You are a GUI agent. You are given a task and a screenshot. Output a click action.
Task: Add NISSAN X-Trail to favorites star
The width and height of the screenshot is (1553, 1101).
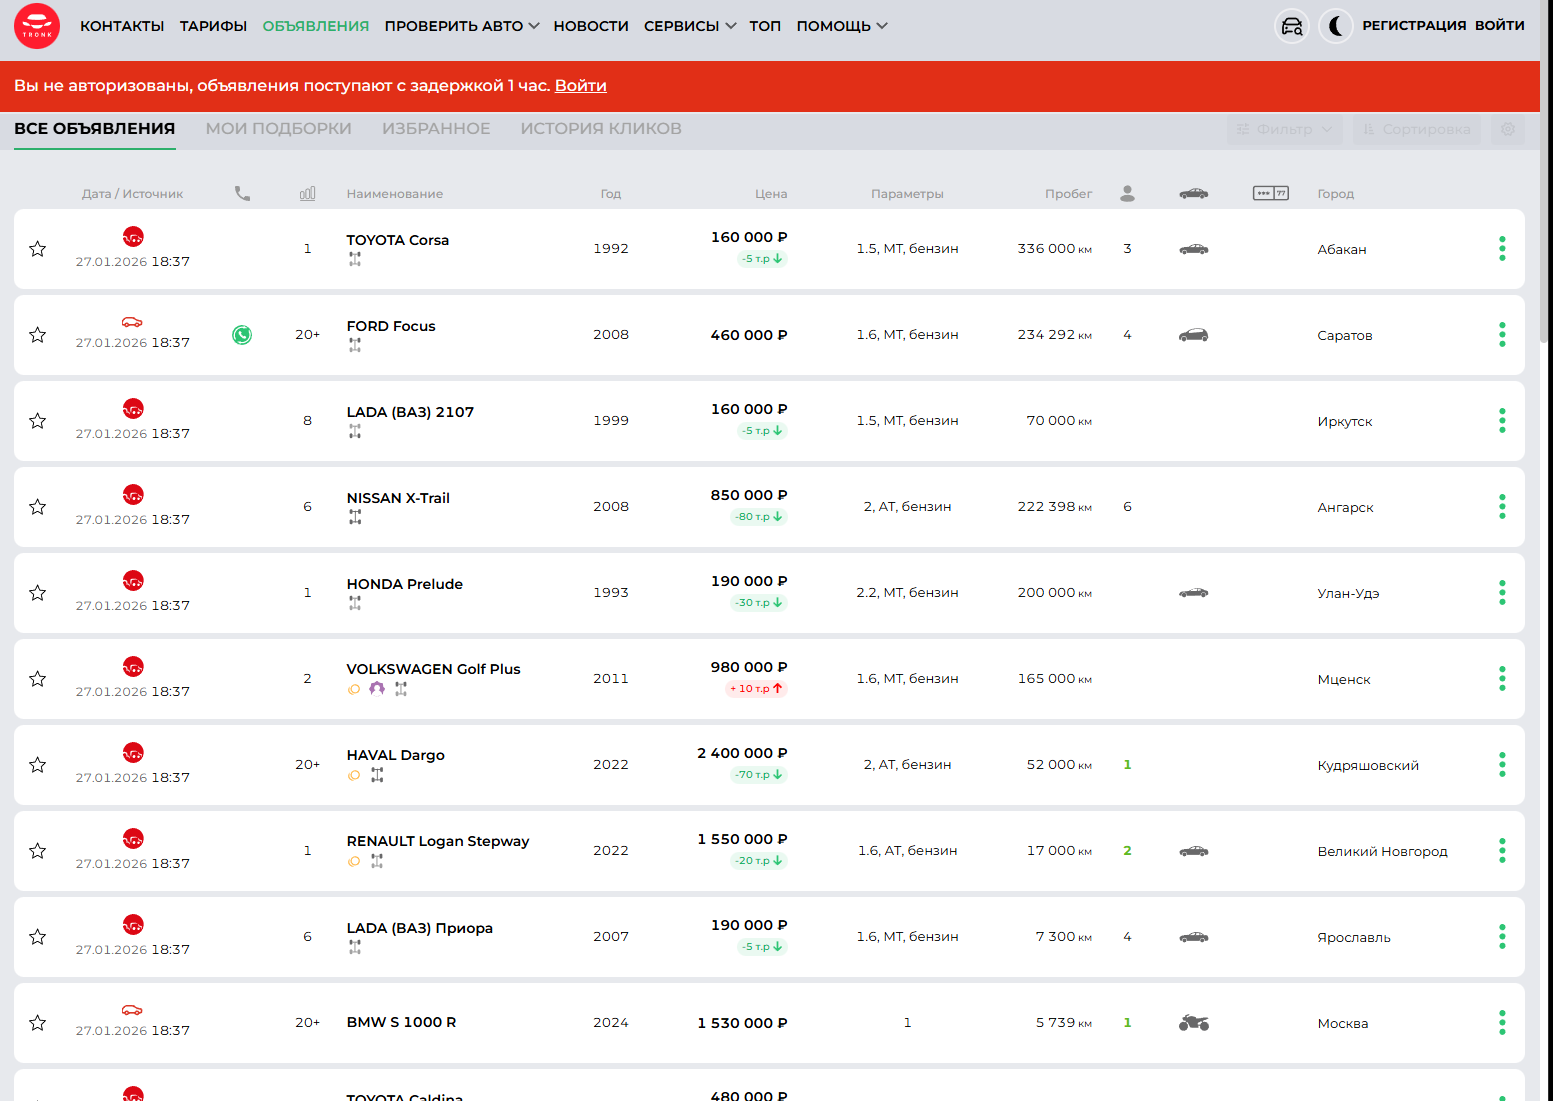coord(38,507)
